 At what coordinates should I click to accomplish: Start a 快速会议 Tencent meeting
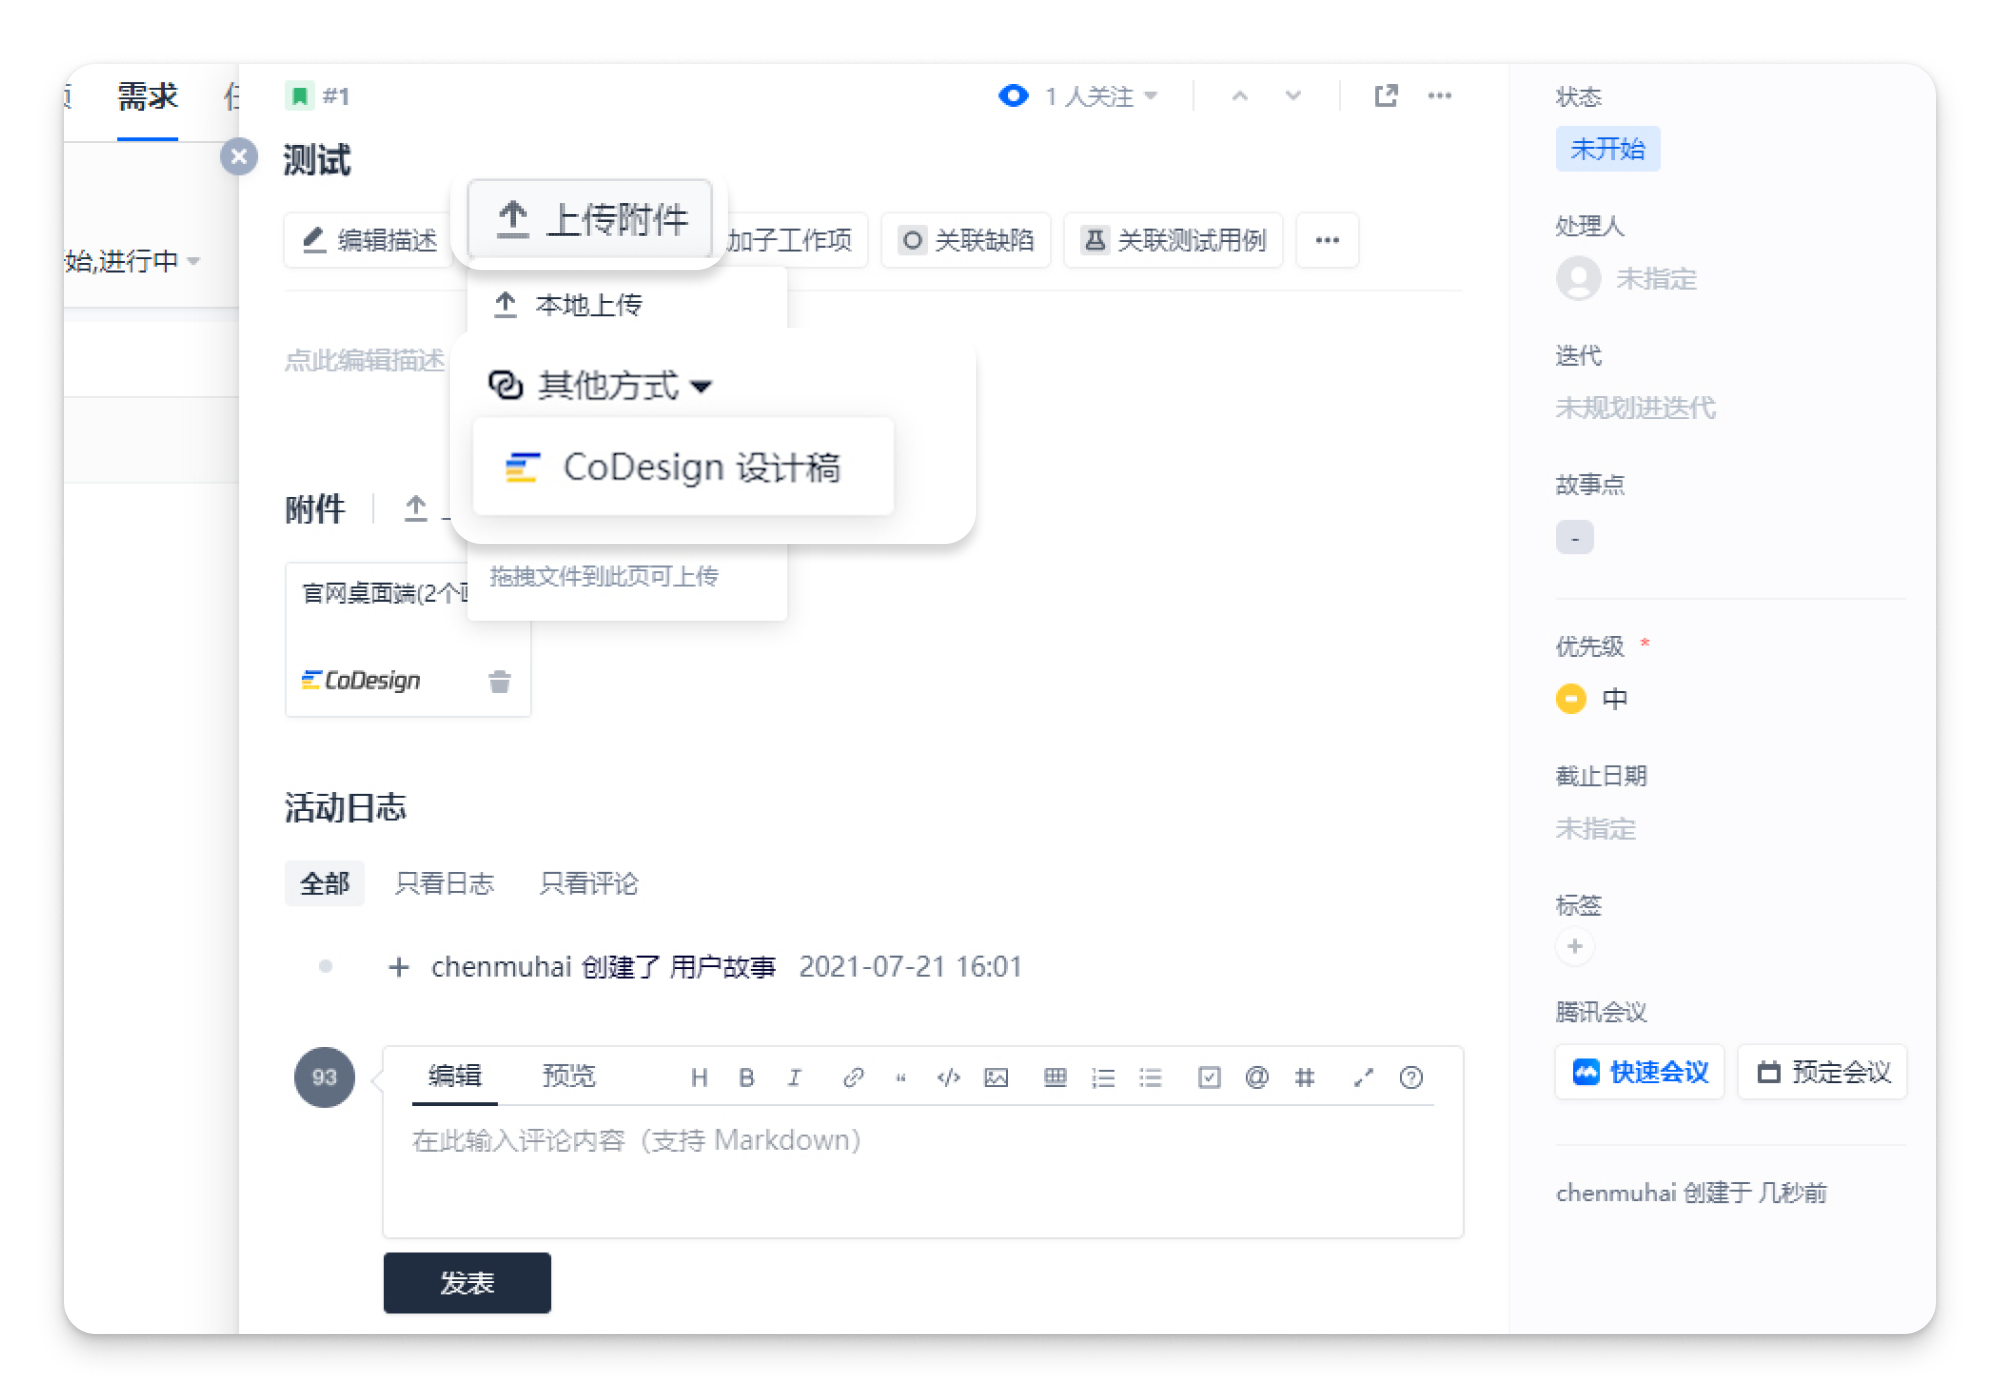1640,1072
